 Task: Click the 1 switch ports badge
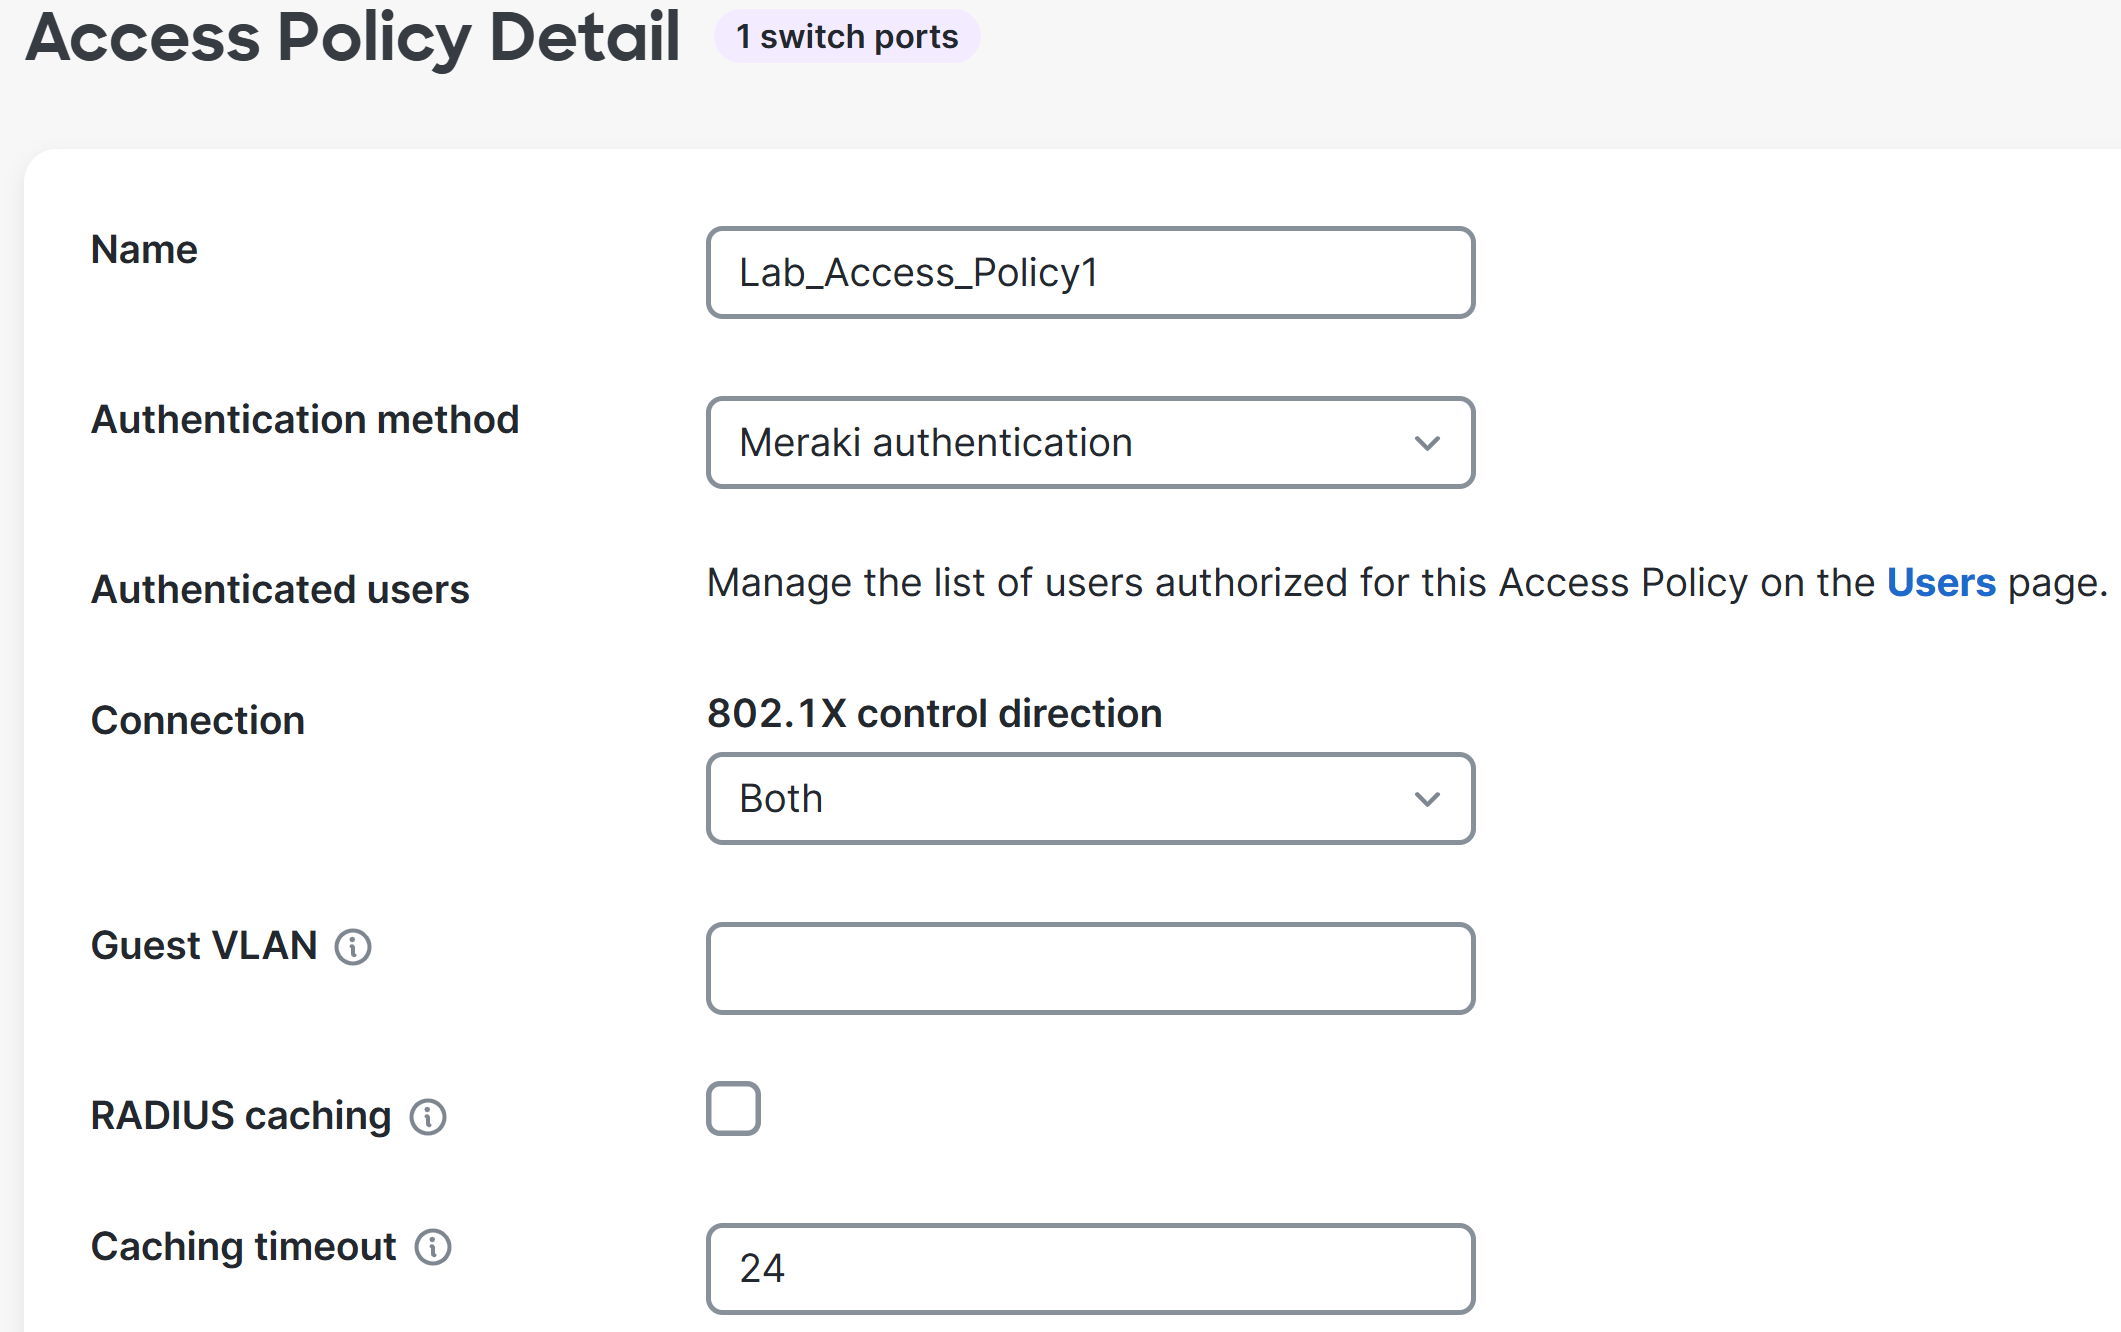point(847,37)
